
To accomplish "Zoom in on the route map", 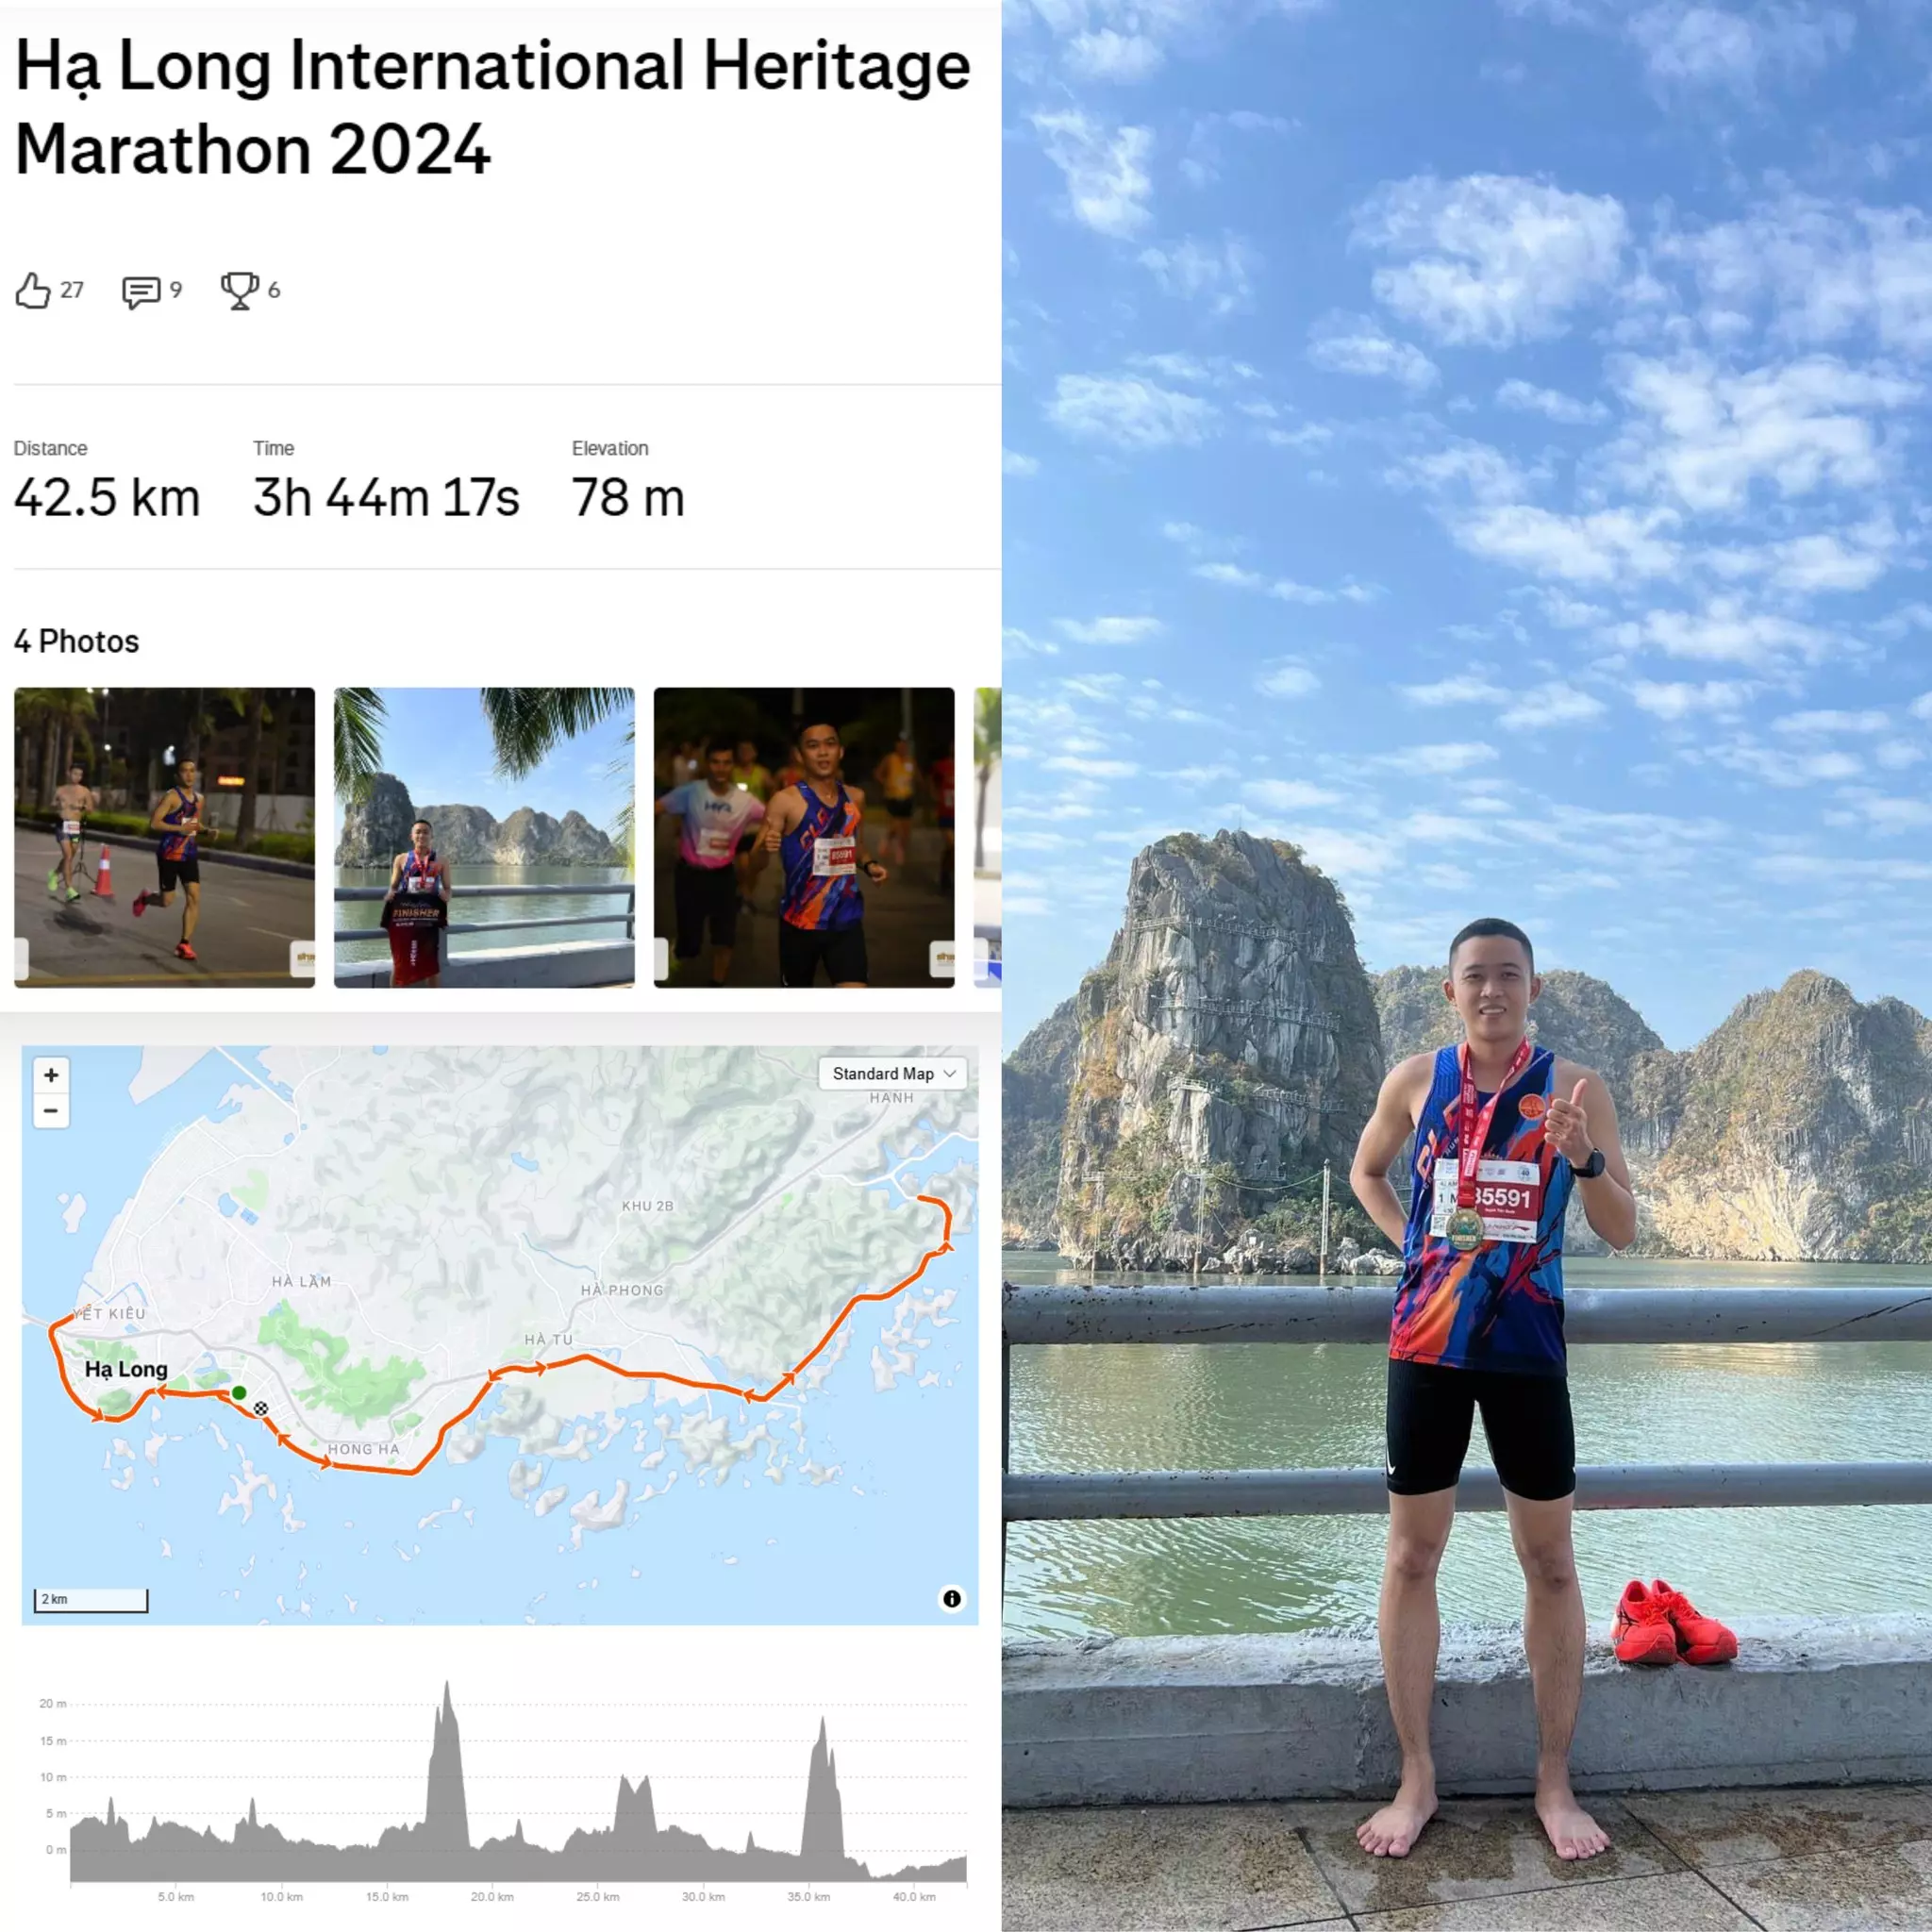I will click(x=51, y=1075).
